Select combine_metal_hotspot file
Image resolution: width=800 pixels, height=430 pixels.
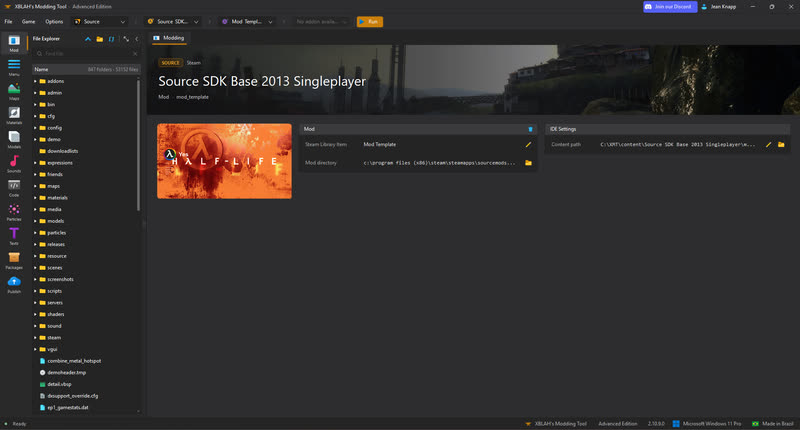74,361
